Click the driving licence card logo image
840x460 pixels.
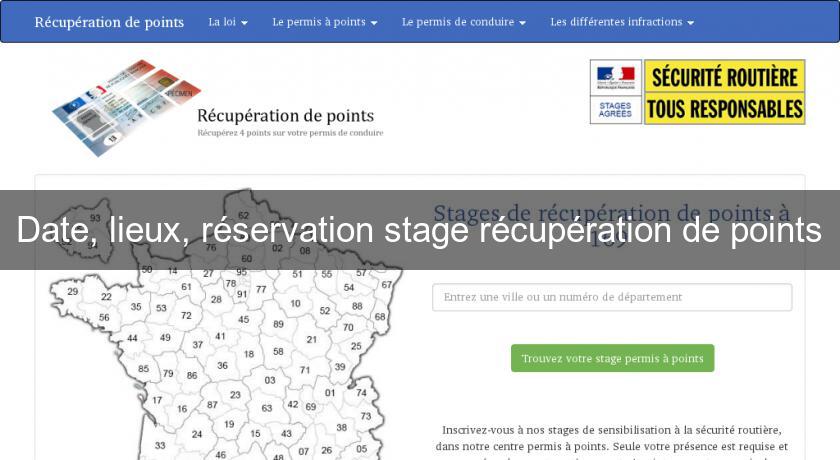126,108
